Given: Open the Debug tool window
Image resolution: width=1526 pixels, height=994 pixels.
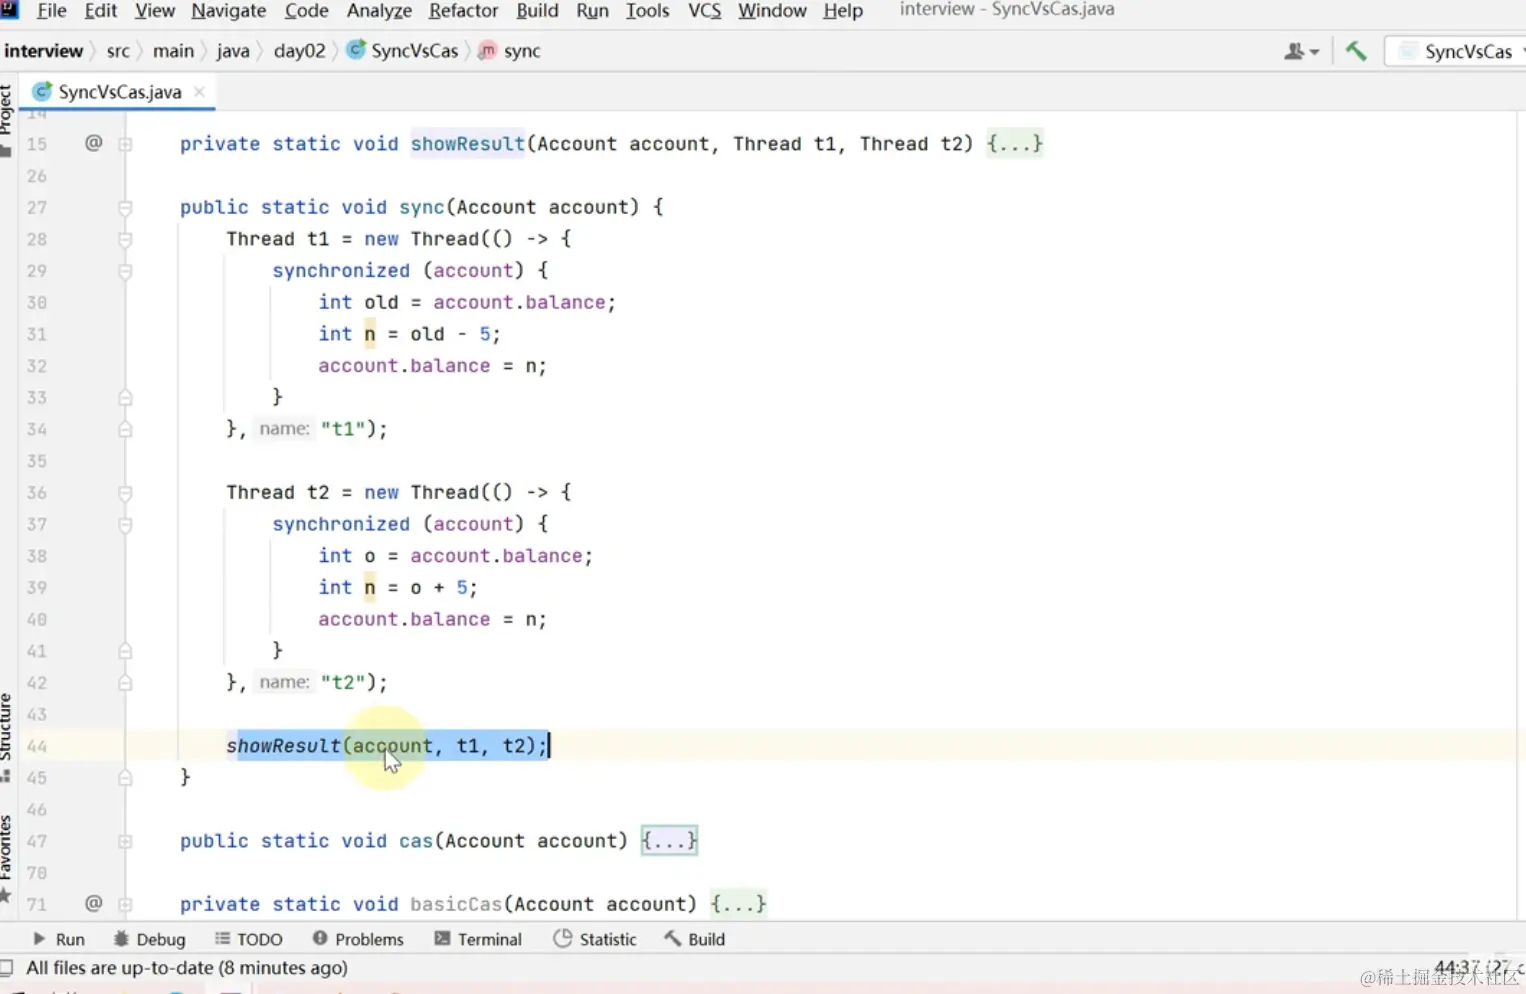Looking at the screenshot, I should (x=149, y=939).
